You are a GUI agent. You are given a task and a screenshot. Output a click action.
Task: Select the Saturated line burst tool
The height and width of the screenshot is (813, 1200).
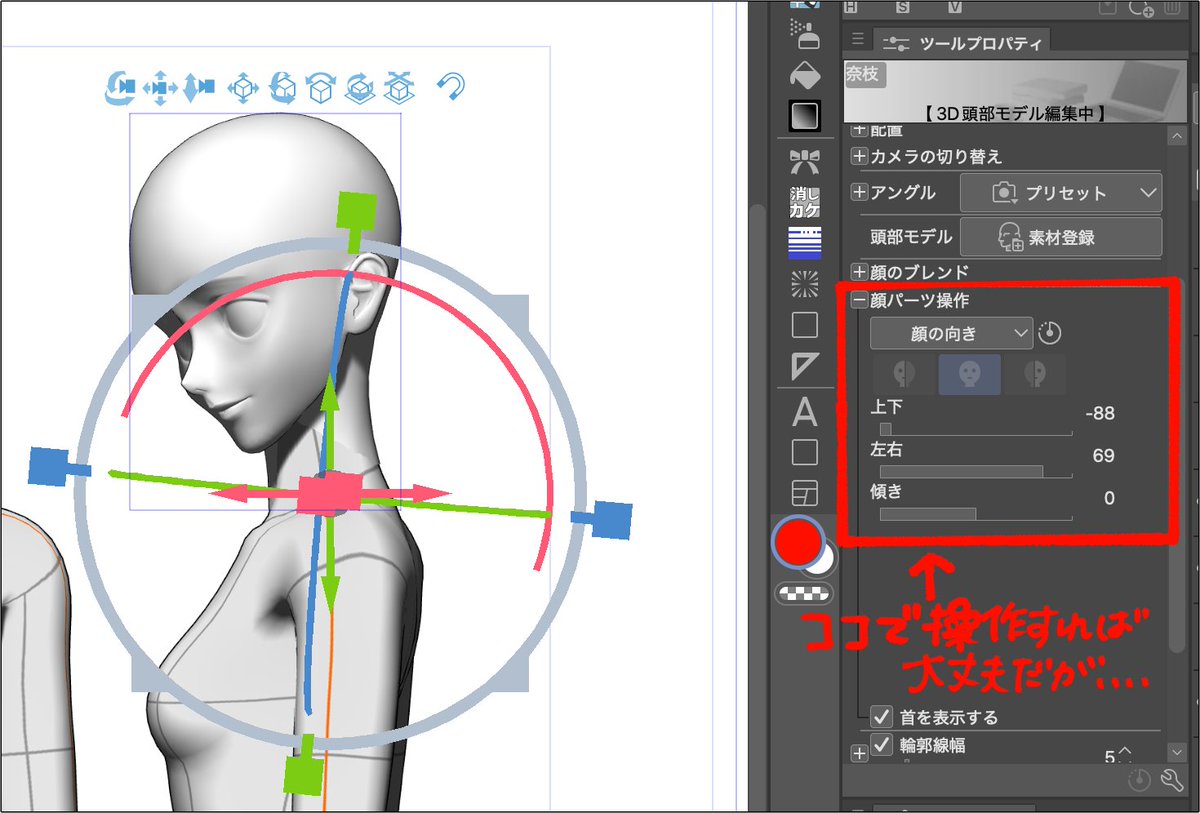click(805, 285)
